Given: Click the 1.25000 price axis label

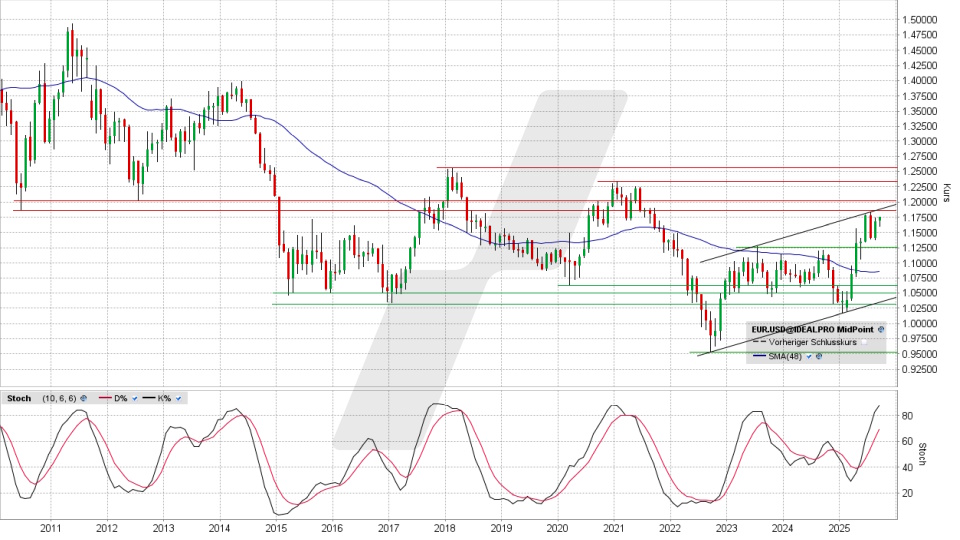Looking at the screenshot, I should click(920, 171).
